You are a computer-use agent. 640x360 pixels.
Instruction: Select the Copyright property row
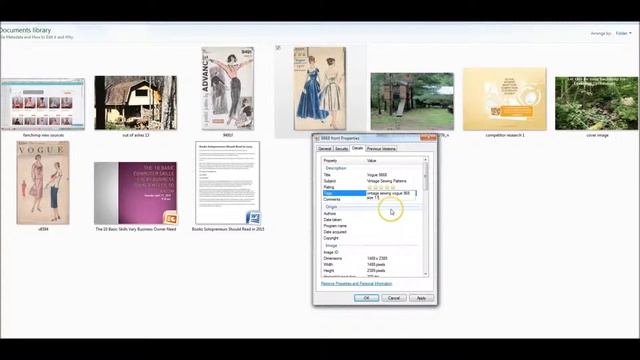[372, 238]
